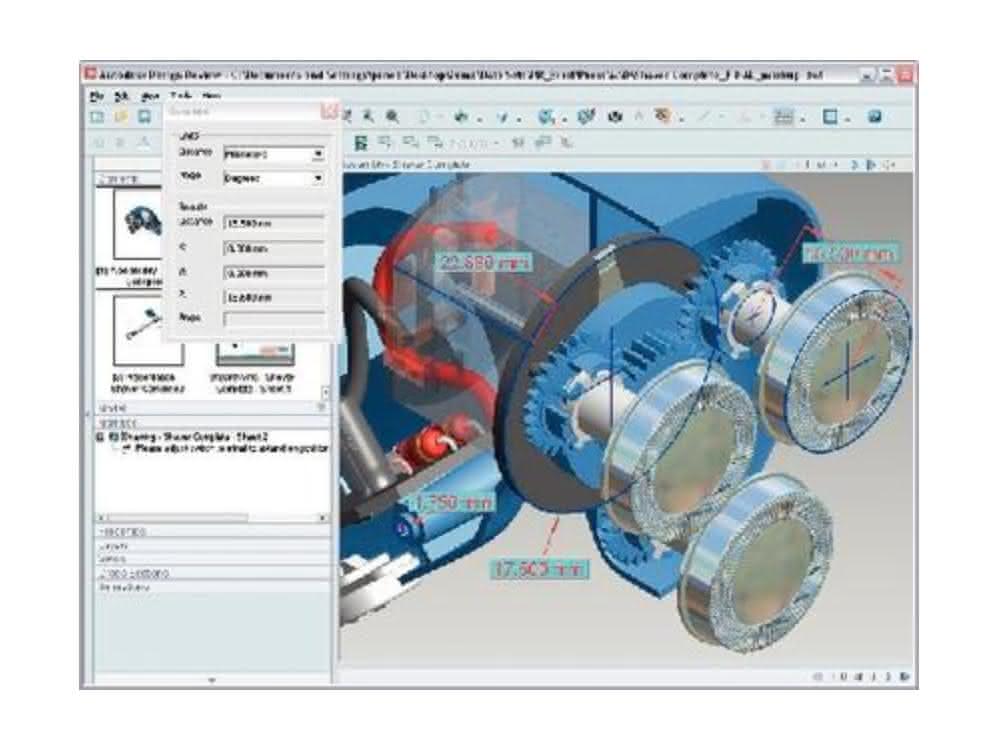This screenshot has width=1000, height=750.
Task: Select the 'Please adjust...' markup entry
Action: [225, 449]
